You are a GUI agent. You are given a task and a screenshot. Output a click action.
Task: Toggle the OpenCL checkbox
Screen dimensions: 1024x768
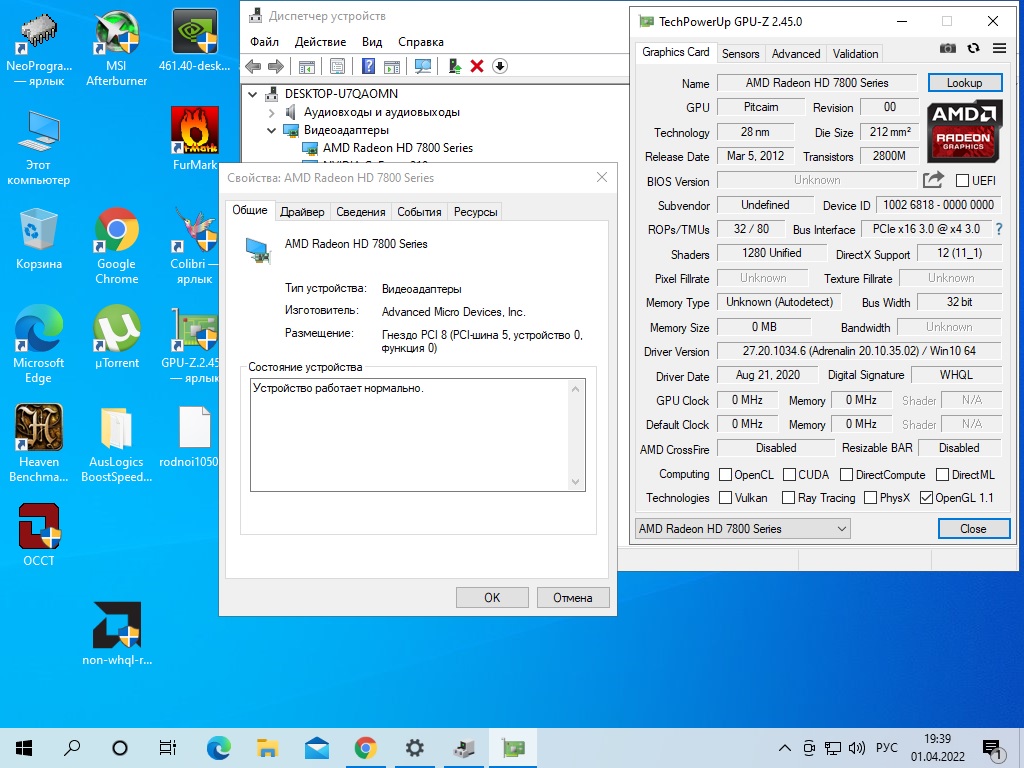coord(725,474)
